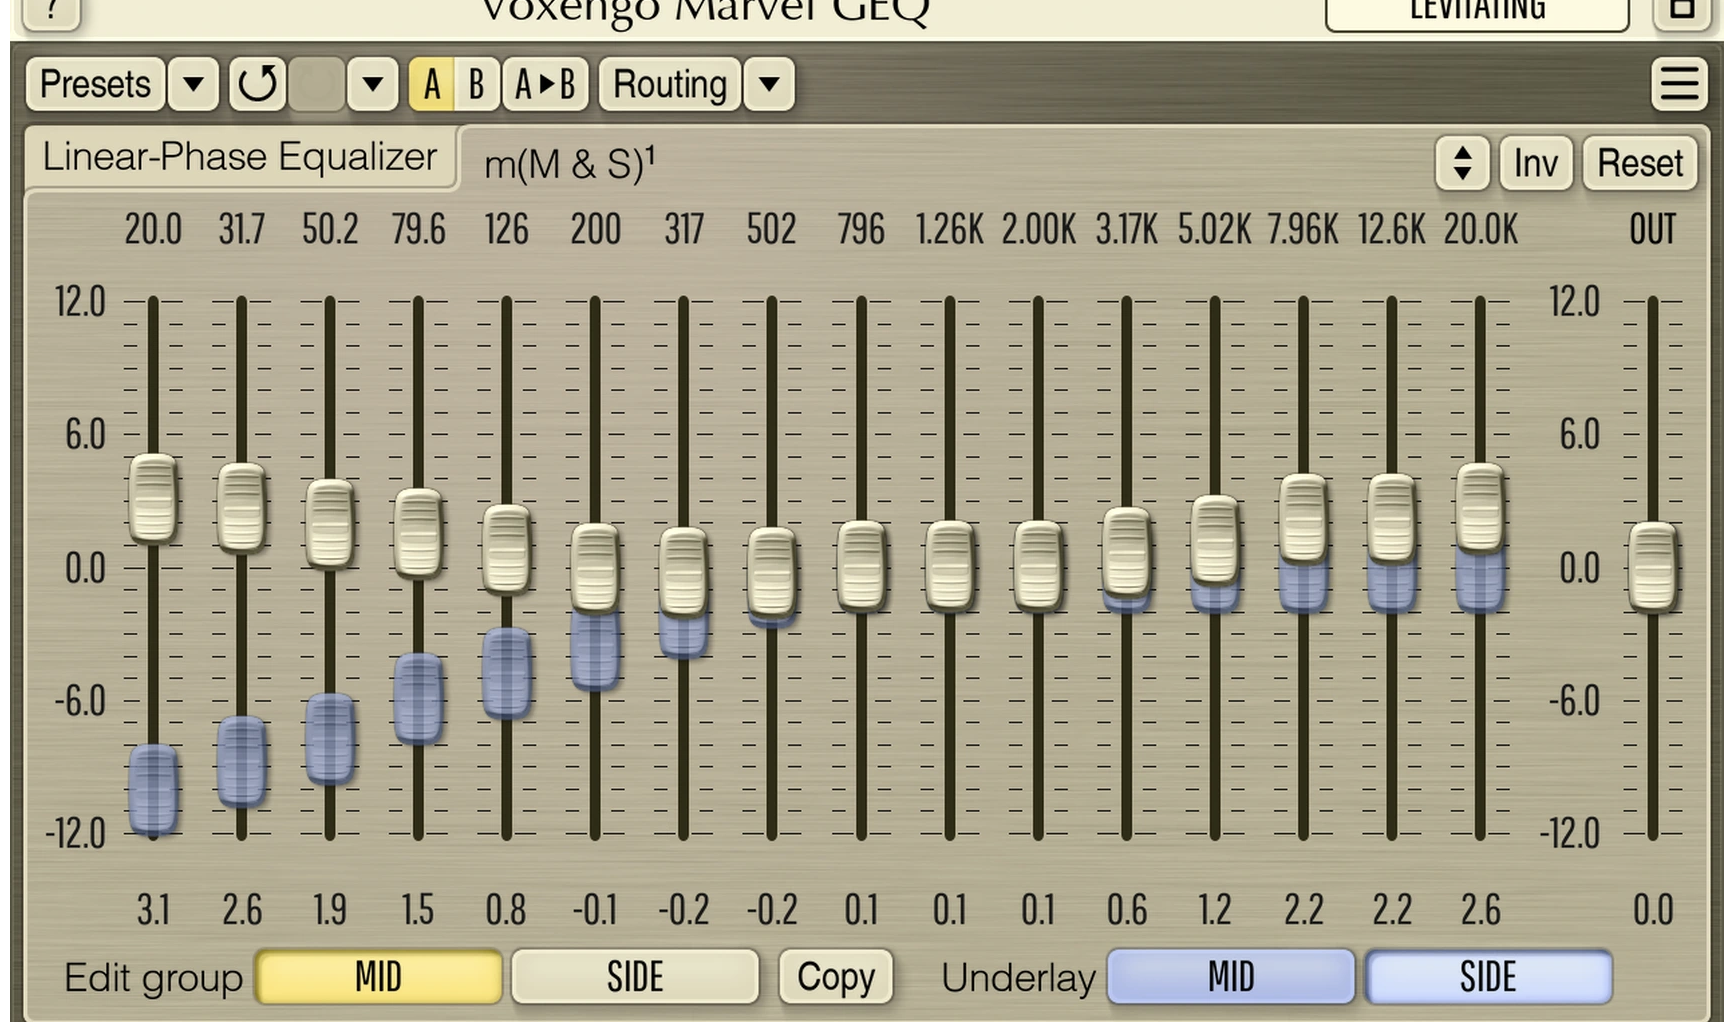
Task: Click the 3.1 gain value under 20.0
Action: 153,910
